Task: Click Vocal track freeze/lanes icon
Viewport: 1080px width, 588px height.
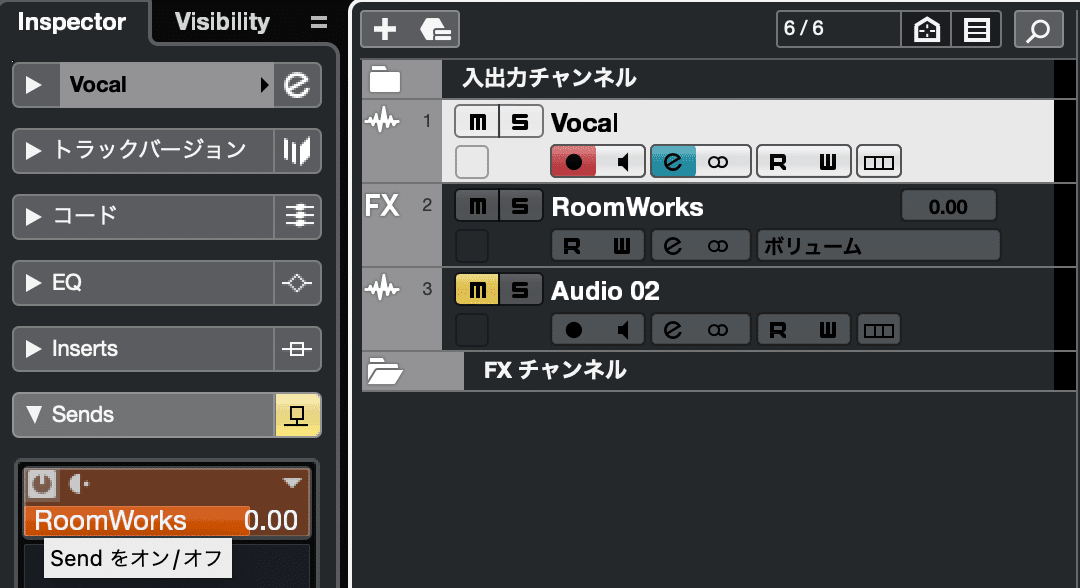Action: coord(878,162)
